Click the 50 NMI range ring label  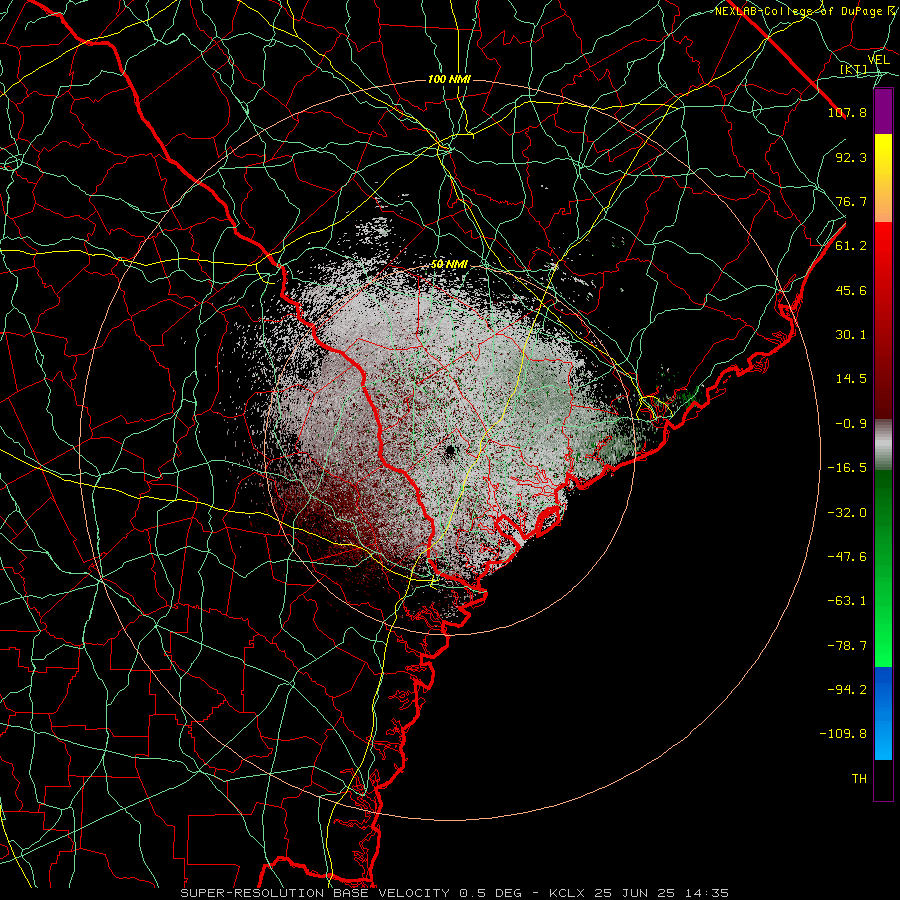coord(449,264)
